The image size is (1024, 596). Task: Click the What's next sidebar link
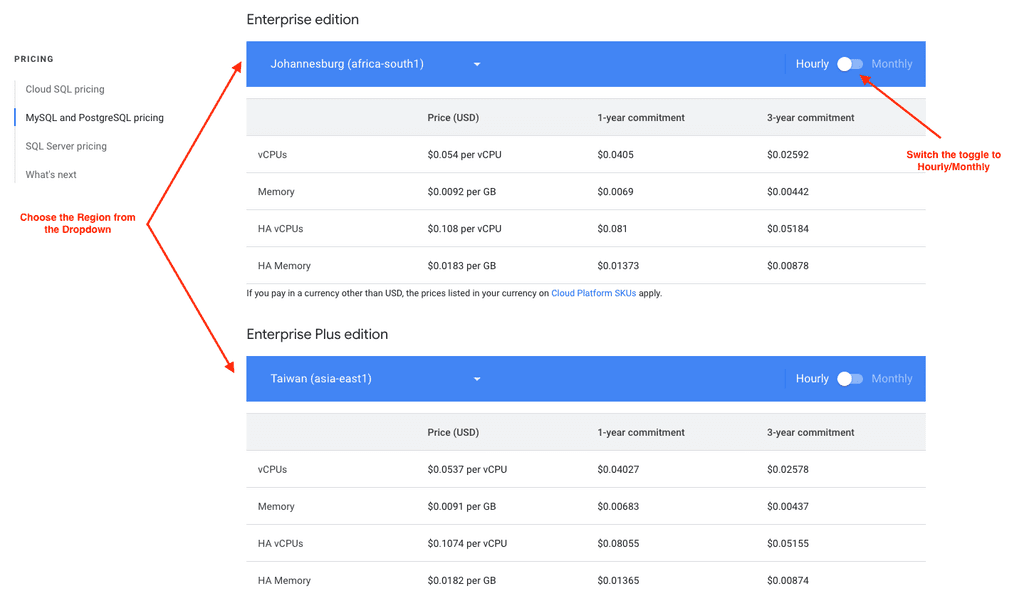click(50, 174)
